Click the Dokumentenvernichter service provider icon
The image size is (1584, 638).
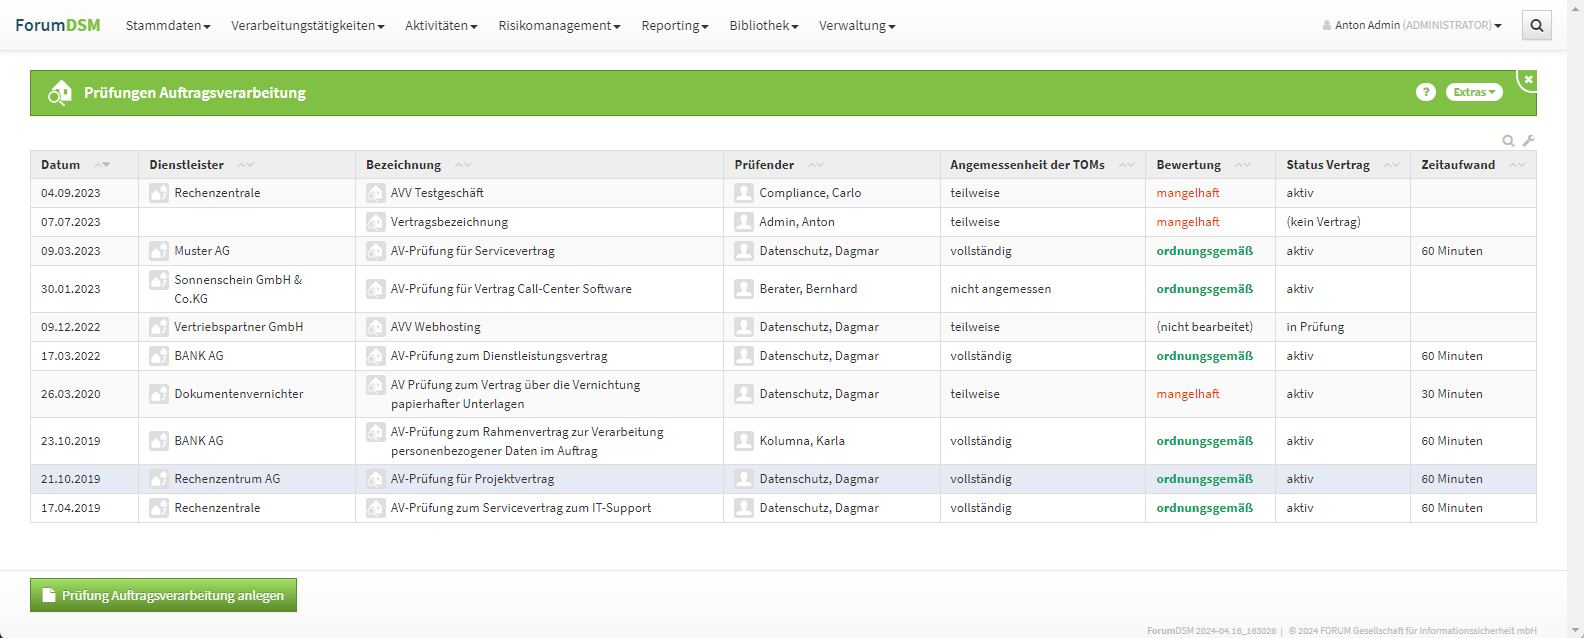pyautogui.click(x=159, y=394)
